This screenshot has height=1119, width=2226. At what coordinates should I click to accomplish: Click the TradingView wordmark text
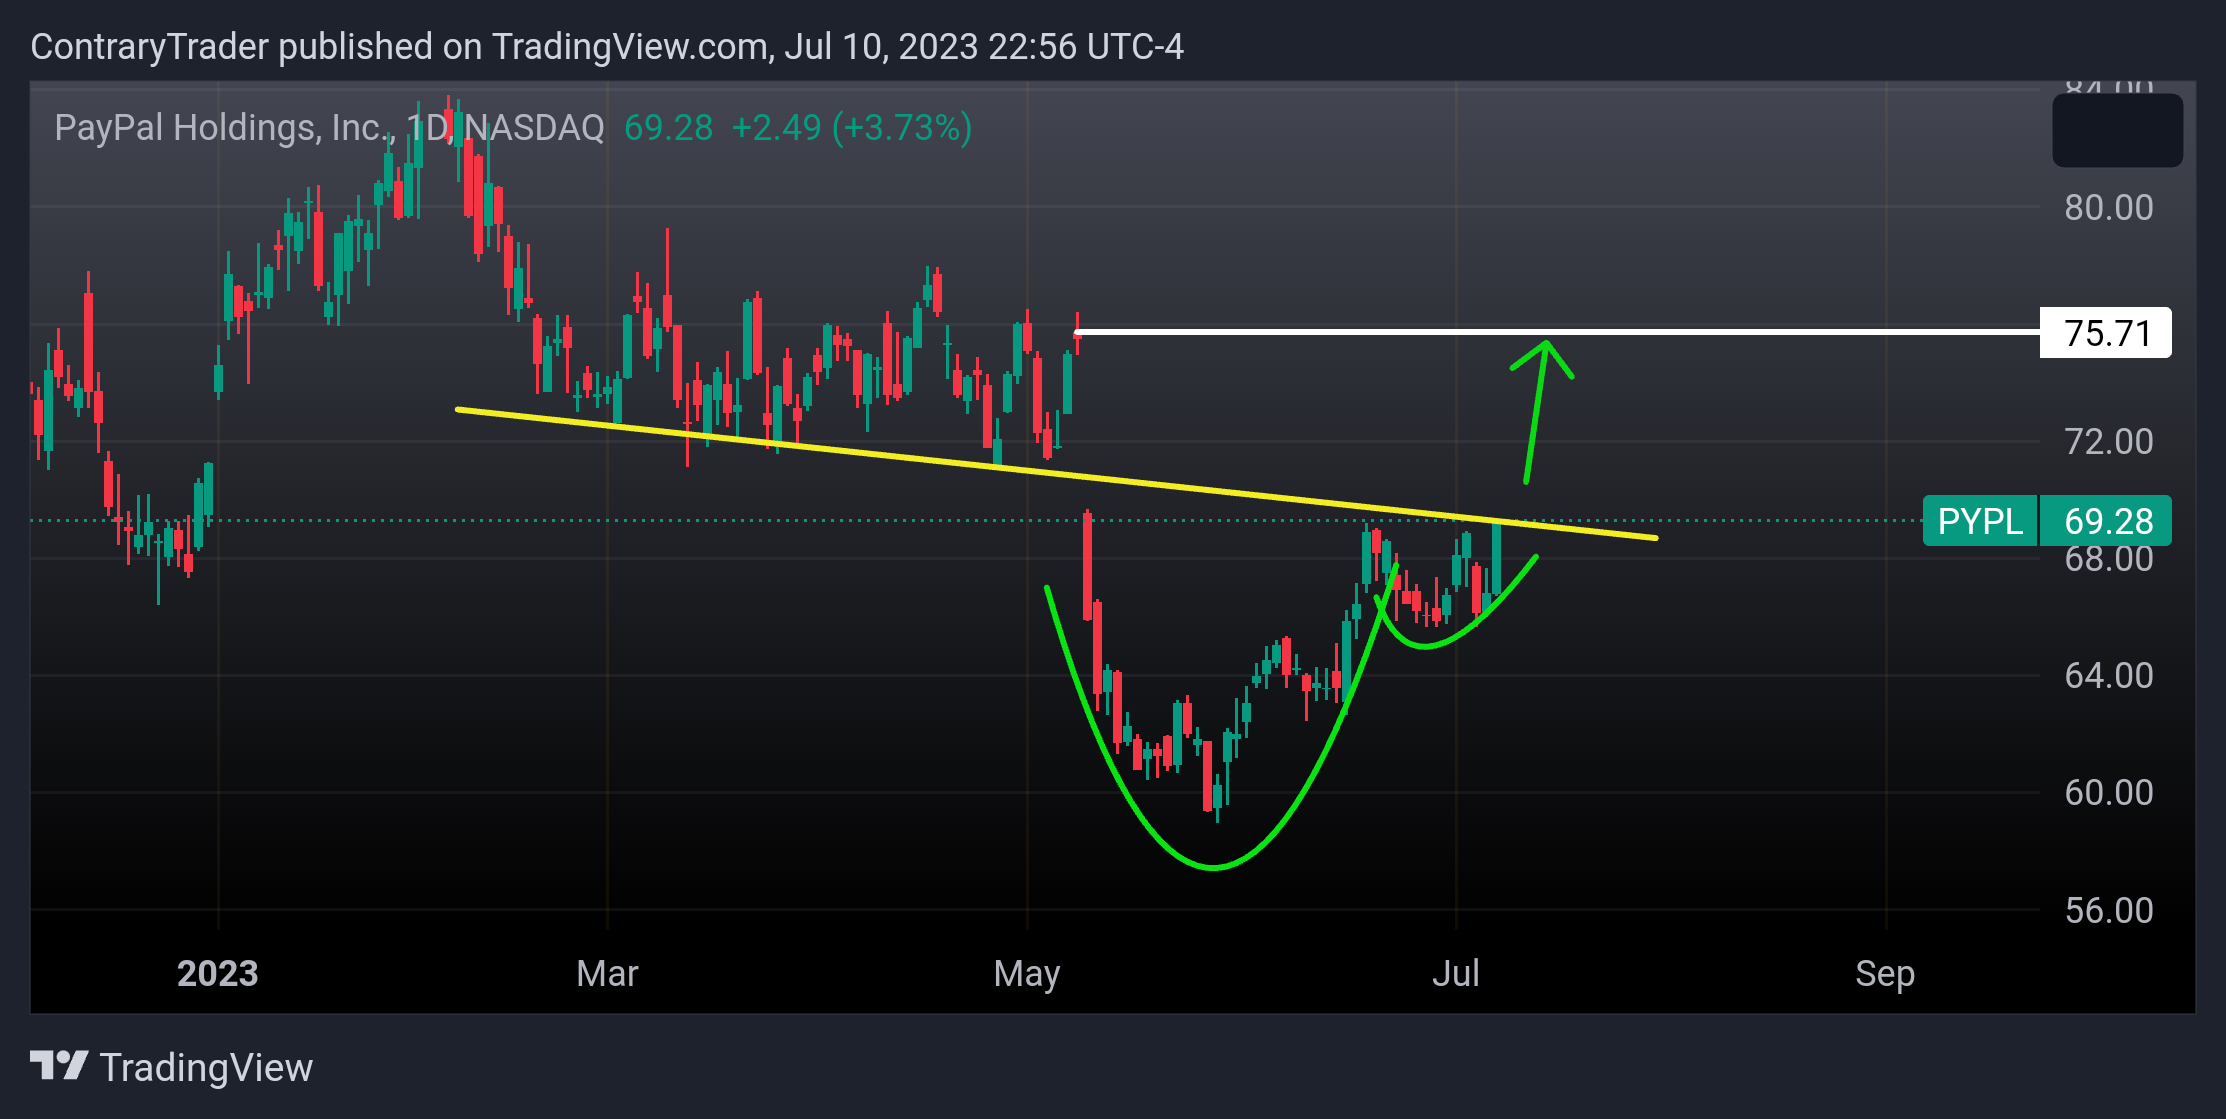206,1068
